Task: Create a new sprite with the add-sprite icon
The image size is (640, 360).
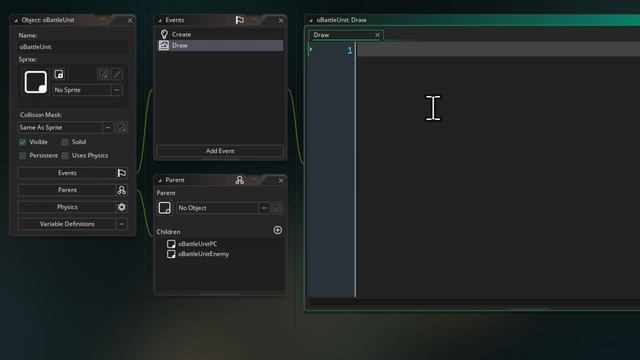Action: coord(59,74)
